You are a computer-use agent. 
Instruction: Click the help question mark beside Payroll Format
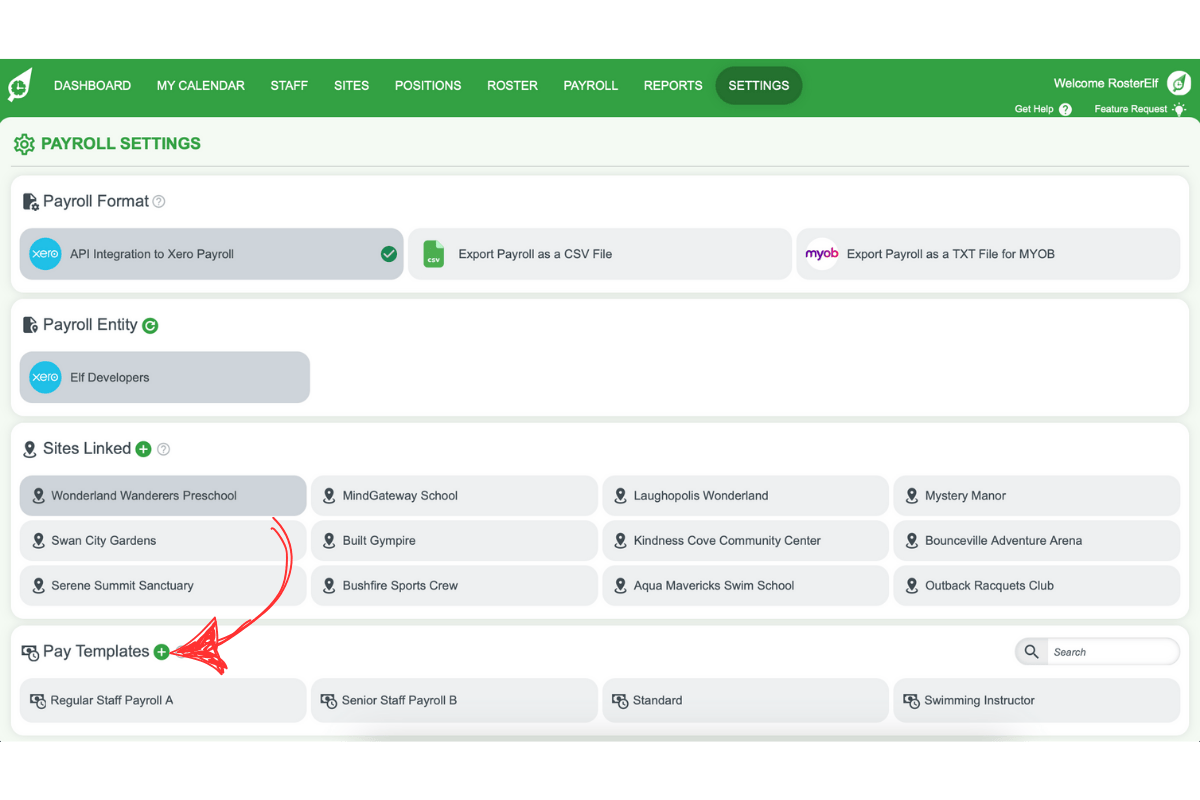coord(159,201)
